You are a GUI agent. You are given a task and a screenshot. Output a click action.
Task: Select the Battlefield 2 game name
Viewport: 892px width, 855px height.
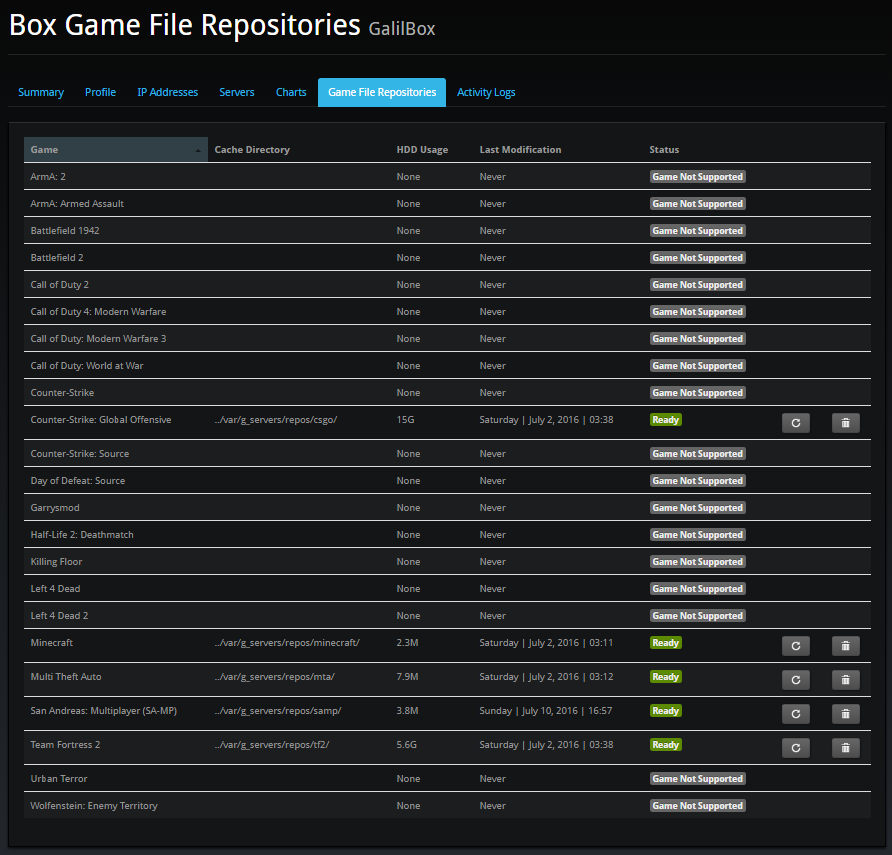pyautogui.click(x=57, y=258)
